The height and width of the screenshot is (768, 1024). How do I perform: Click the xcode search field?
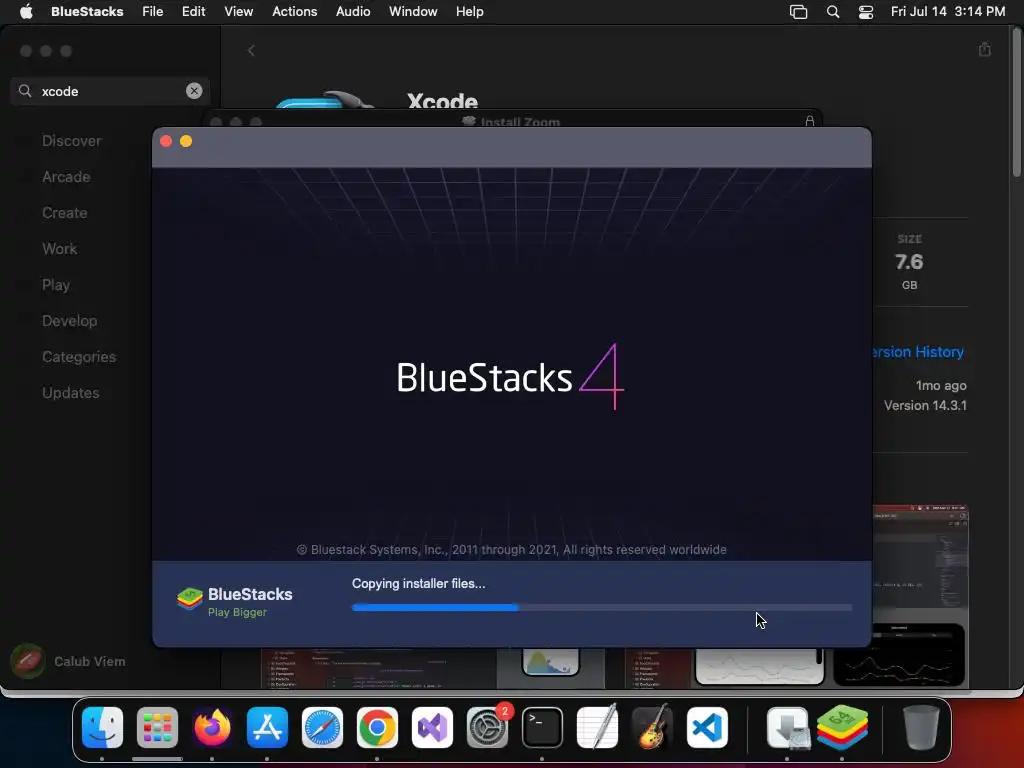click(110, 91)
